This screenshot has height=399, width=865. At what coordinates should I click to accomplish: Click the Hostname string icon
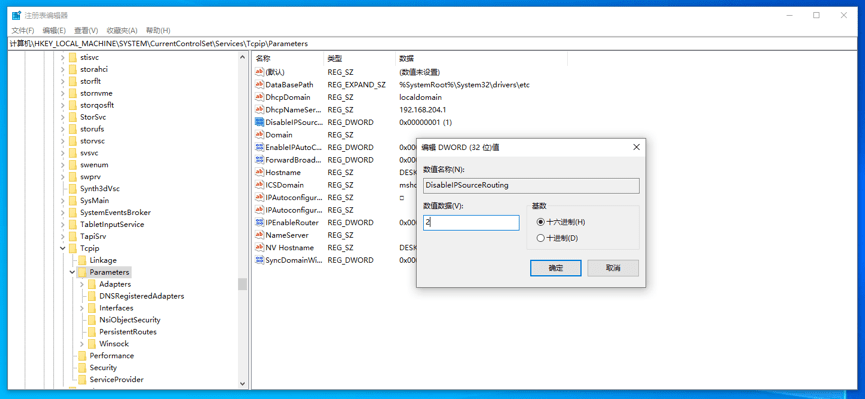tap(260, 172)
